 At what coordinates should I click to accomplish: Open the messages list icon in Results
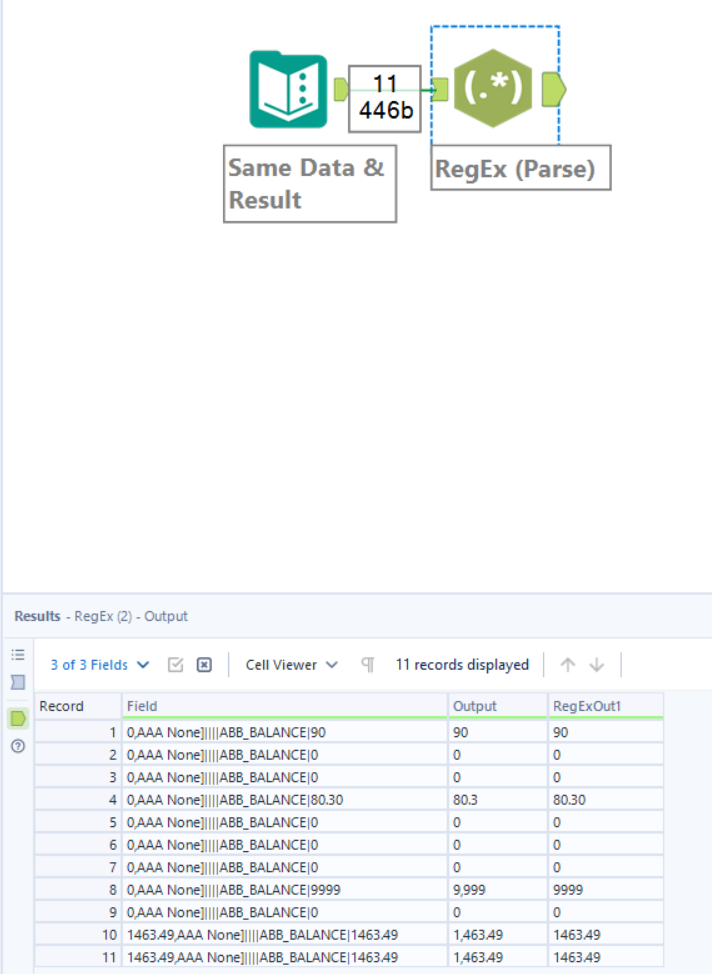pos(18,655)
